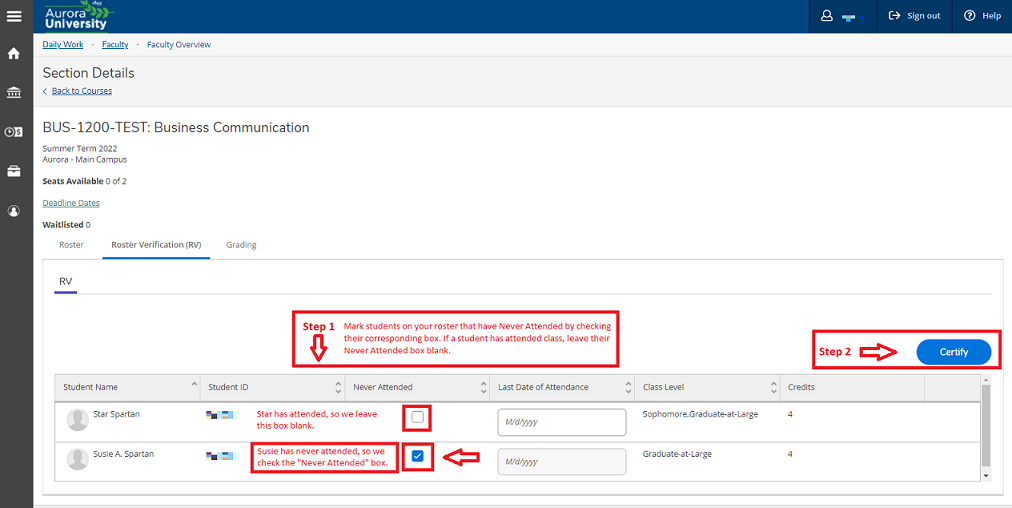Image resolution: width=1012 pixels, height=508 pixels.
Task: Click the Credits column header
Action: (x=852, y=387)
